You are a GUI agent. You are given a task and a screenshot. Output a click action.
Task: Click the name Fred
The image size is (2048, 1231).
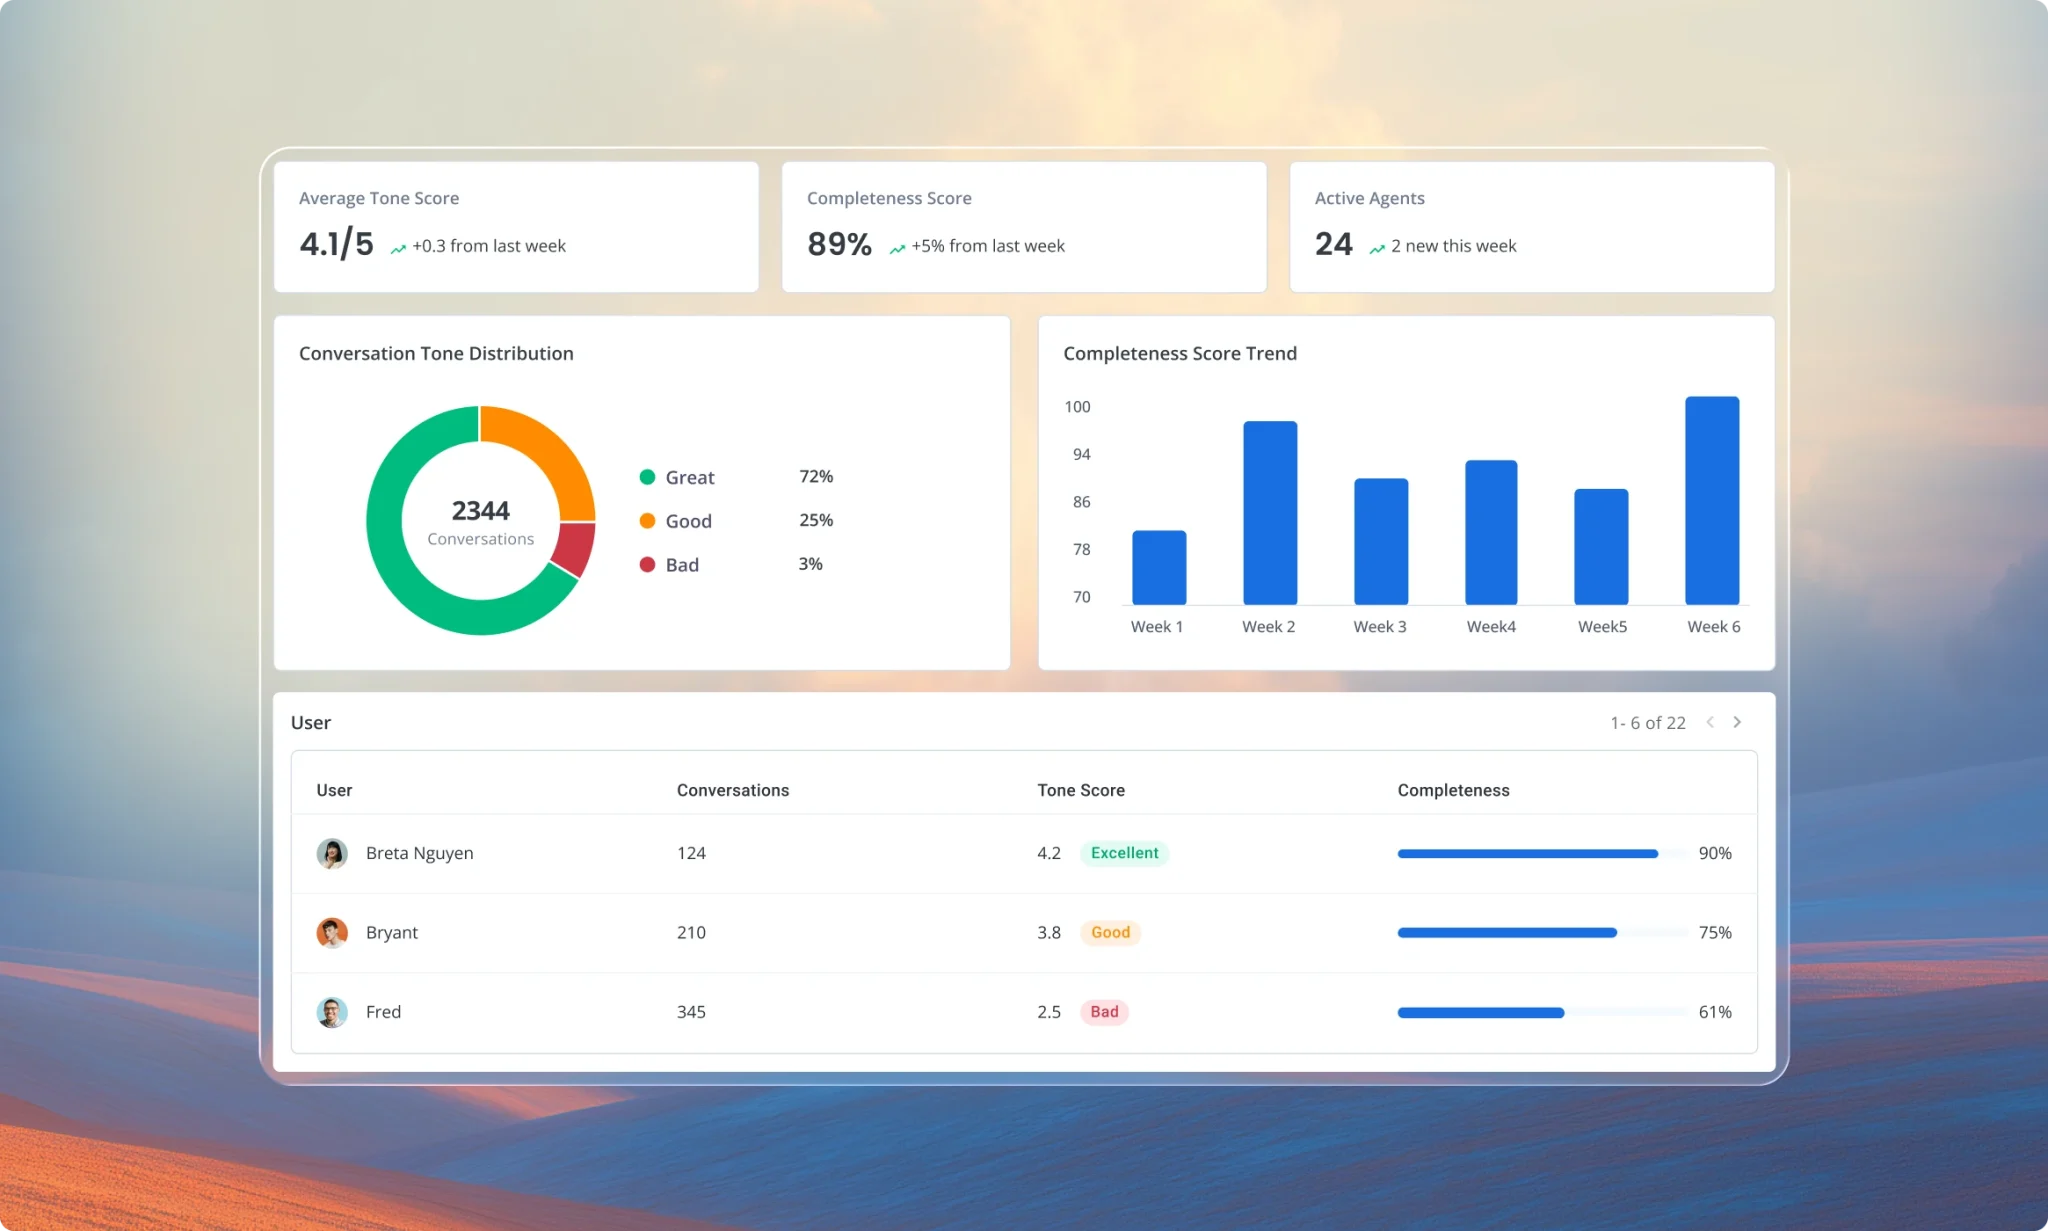pyautogui.click(x=383, y=1012)
